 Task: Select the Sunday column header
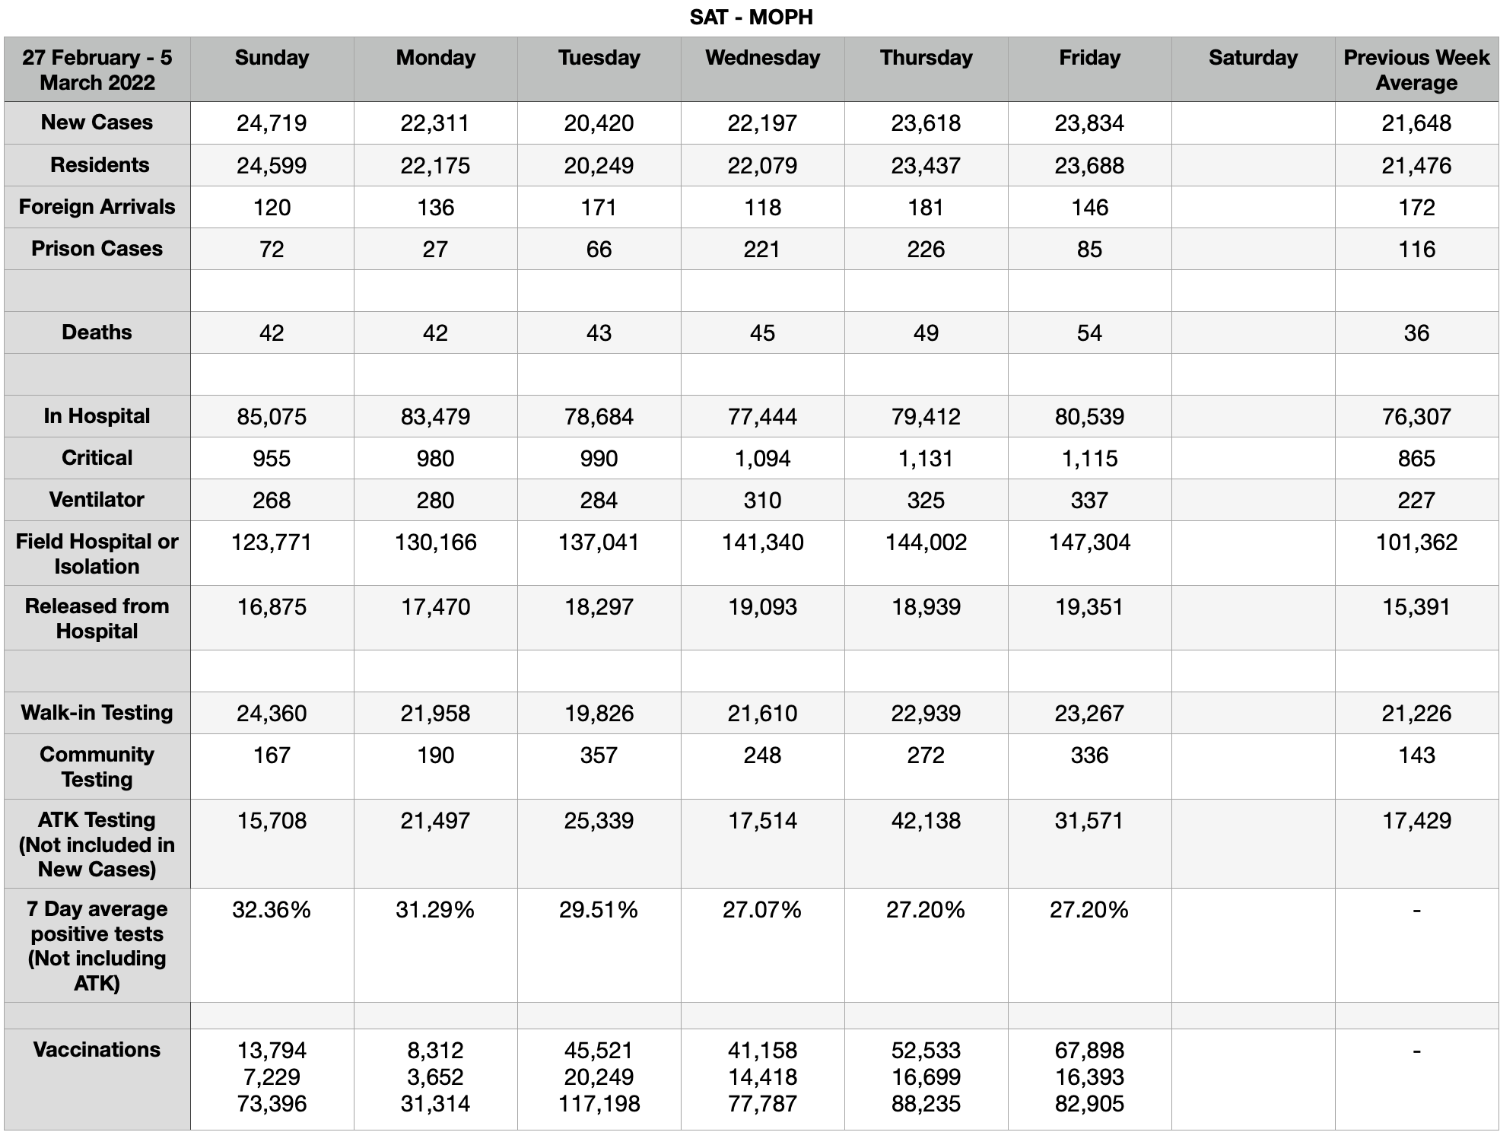point(272,58)
